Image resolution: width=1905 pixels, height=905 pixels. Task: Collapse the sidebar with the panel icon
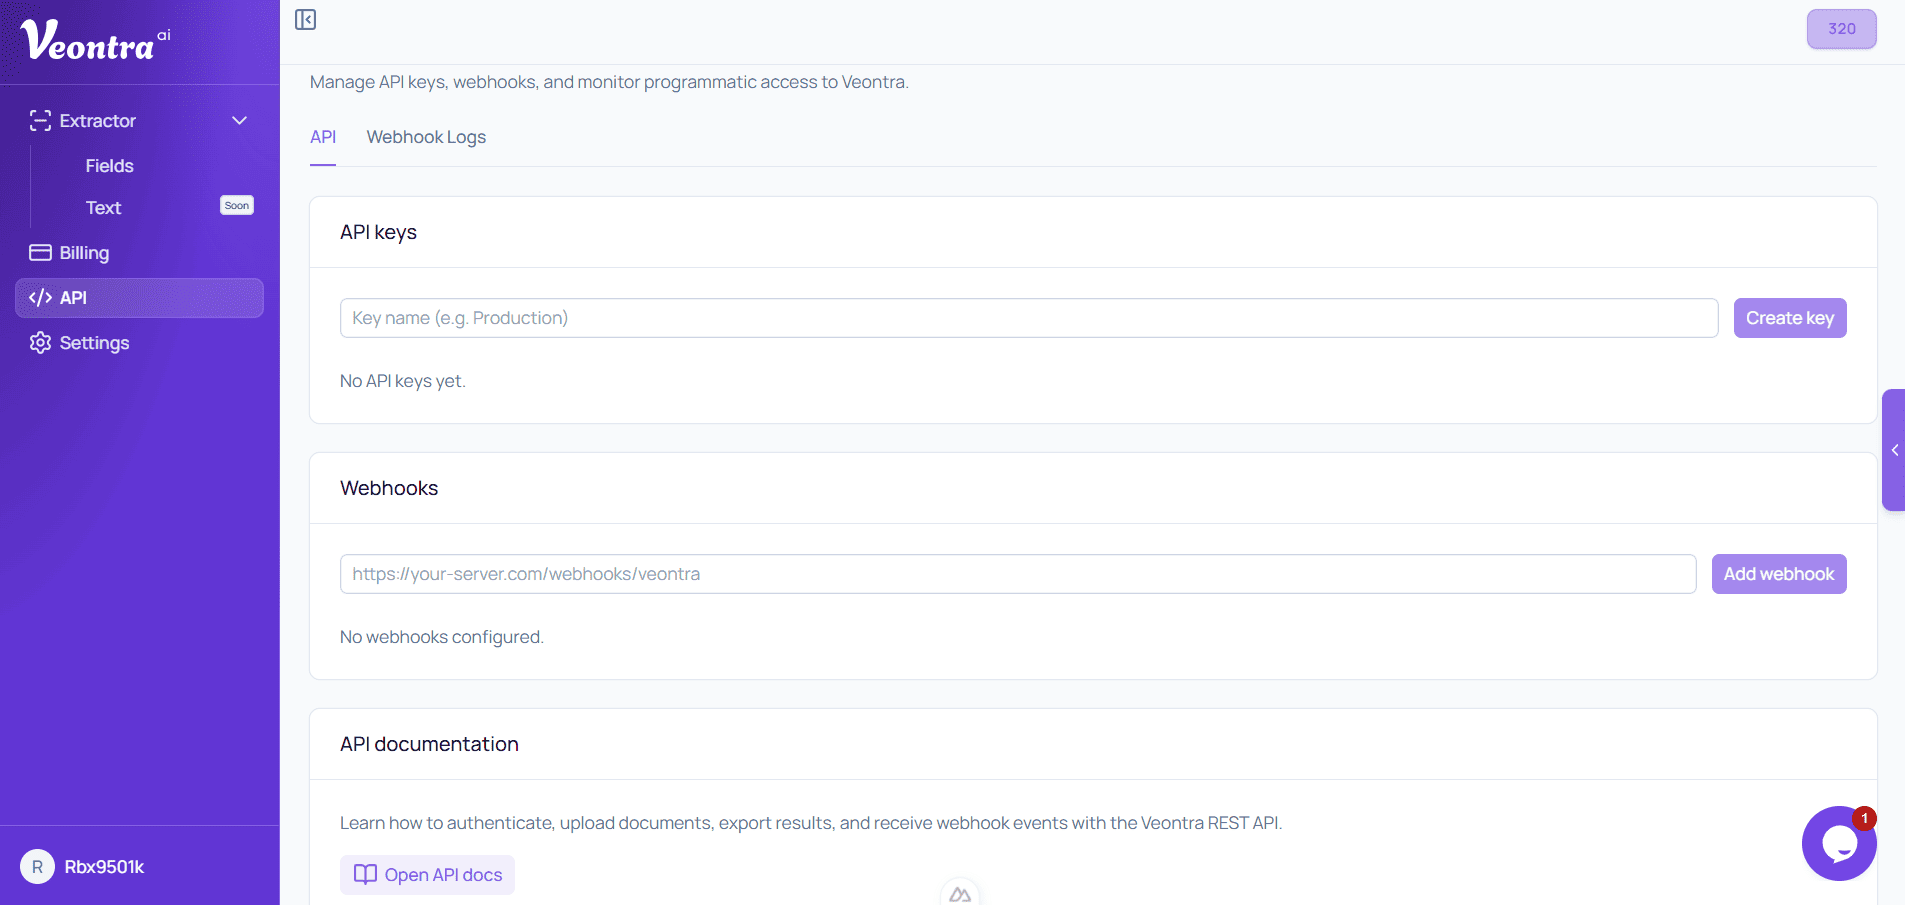306,20
